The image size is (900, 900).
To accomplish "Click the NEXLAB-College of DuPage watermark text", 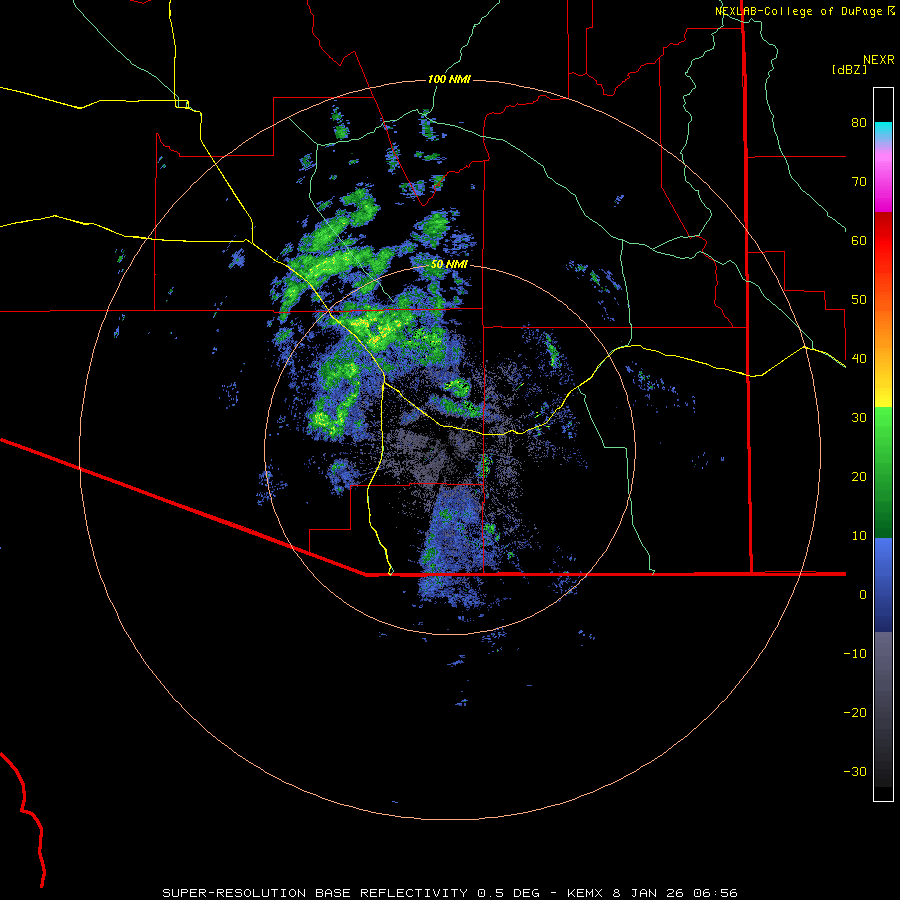I will 804,11.
